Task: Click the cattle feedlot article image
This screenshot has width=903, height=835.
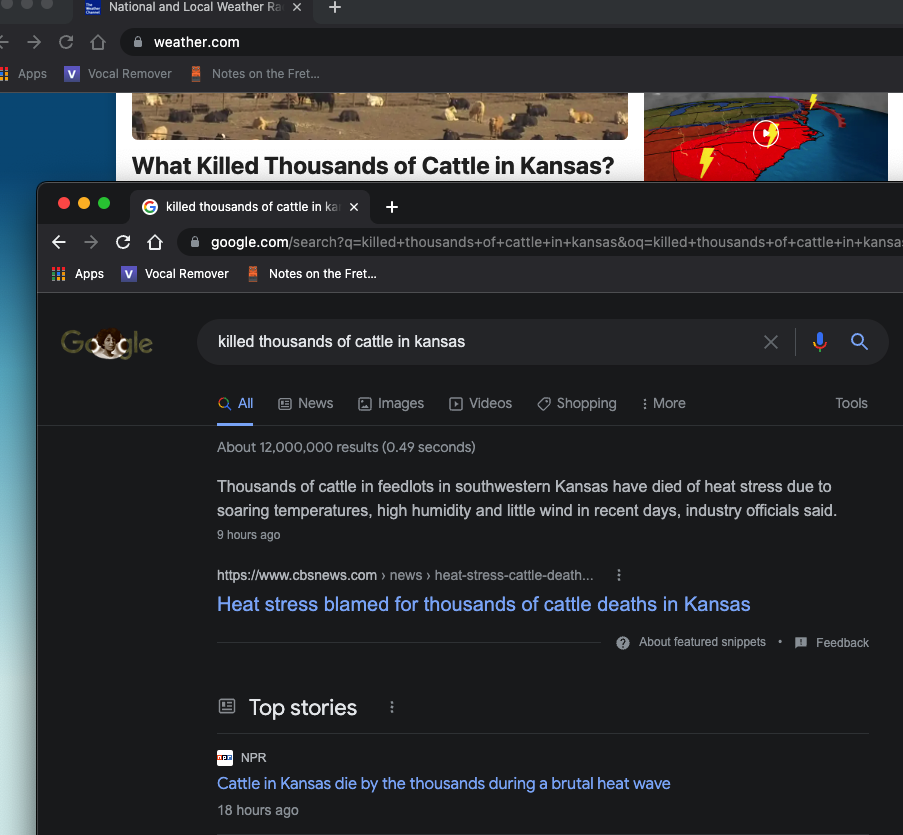Action: click(380, 116)
